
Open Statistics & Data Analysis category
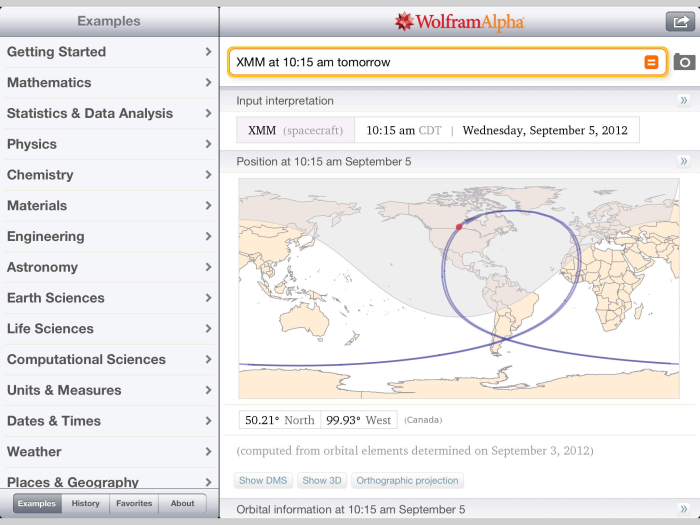[x=109, y=113]
